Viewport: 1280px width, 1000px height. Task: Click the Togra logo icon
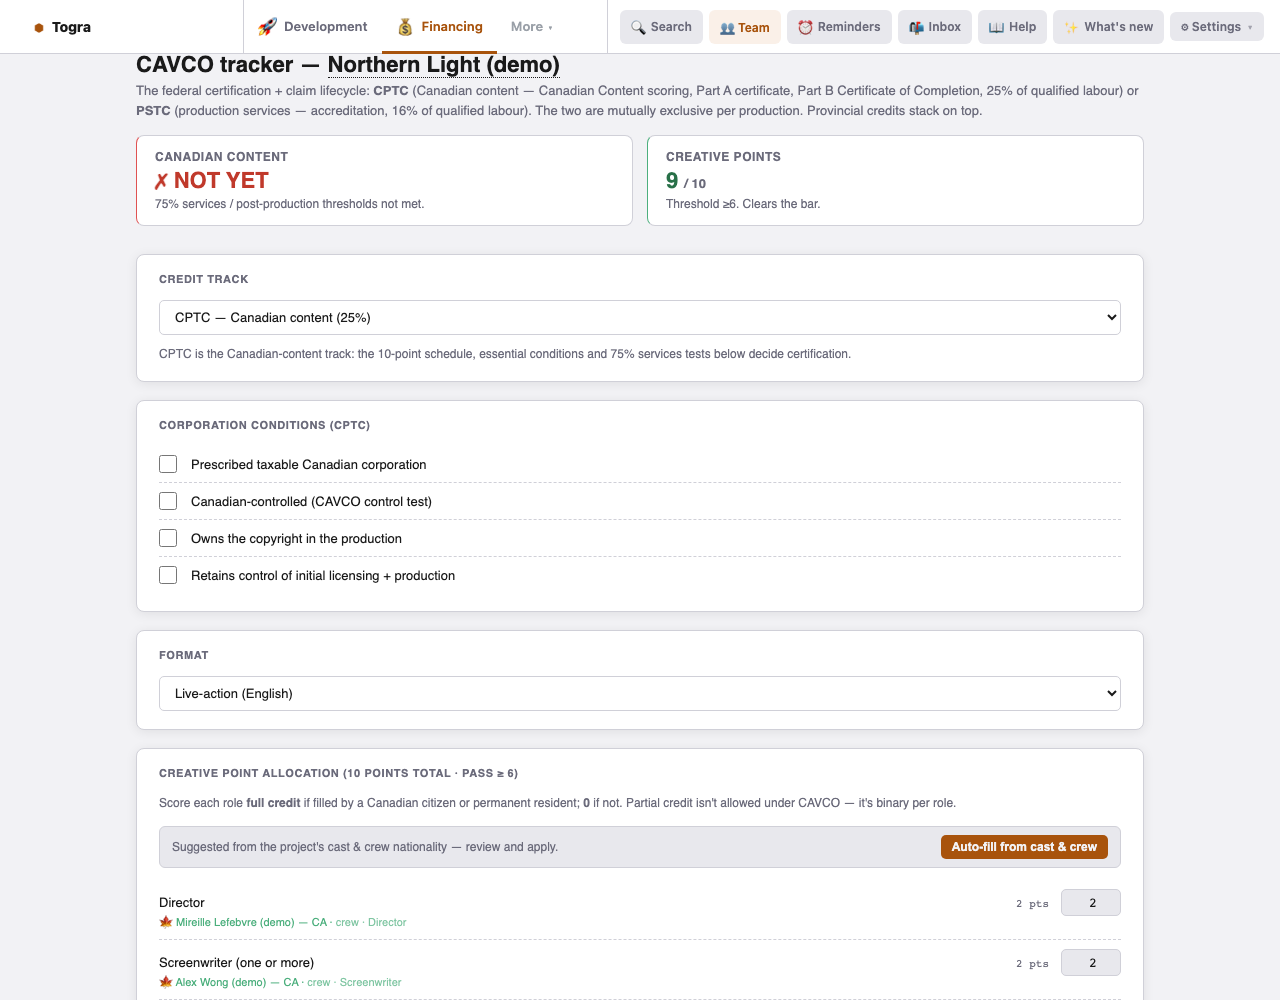pos(39,28)
